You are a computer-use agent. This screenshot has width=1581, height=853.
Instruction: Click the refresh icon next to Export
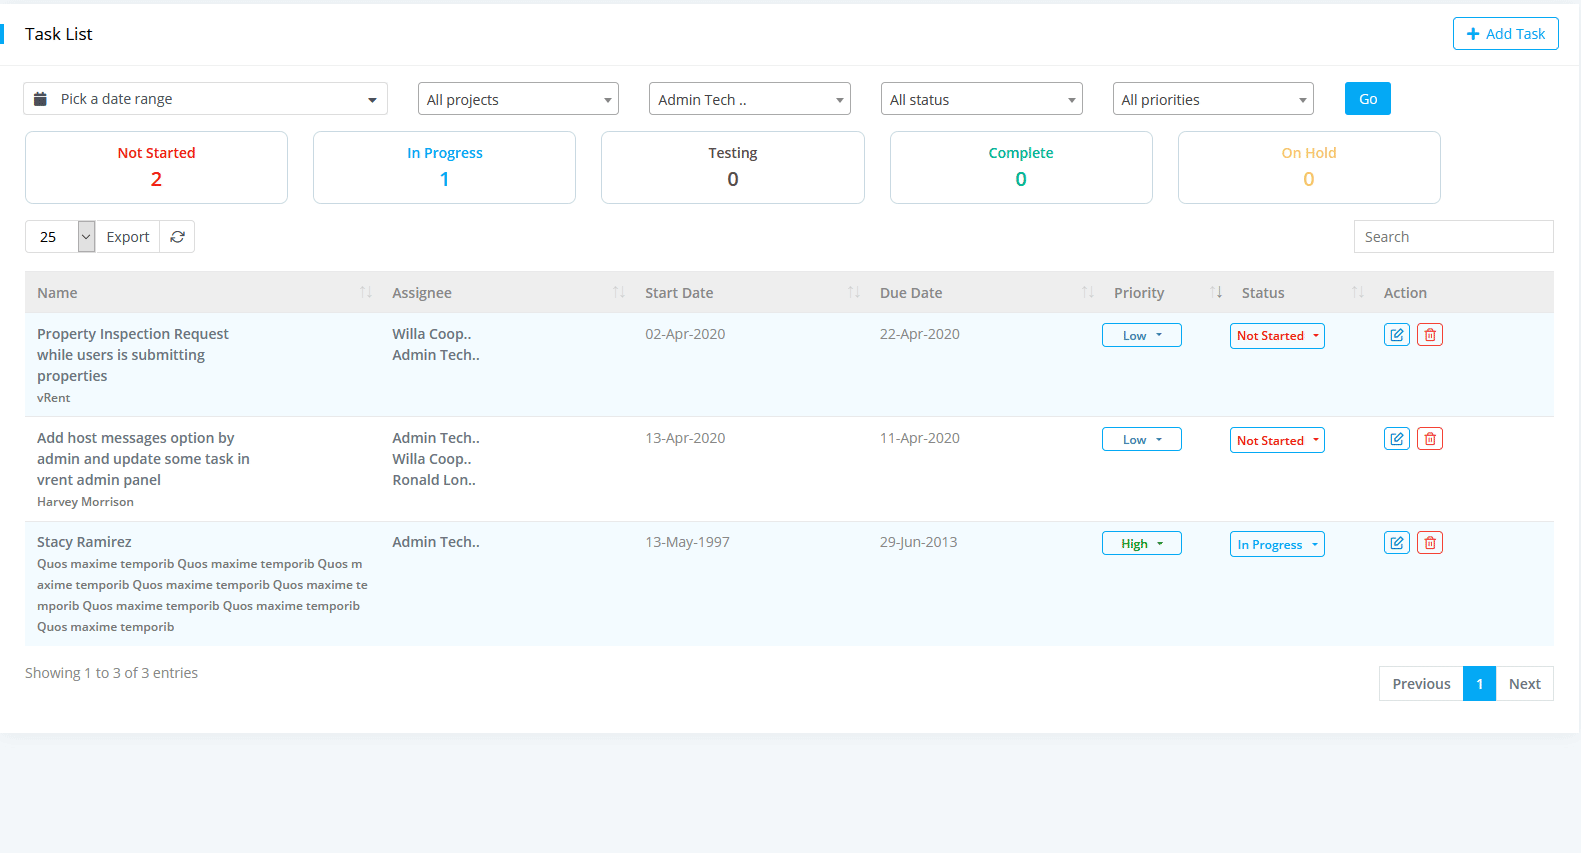pyautogui.click(x=177, y=237)
